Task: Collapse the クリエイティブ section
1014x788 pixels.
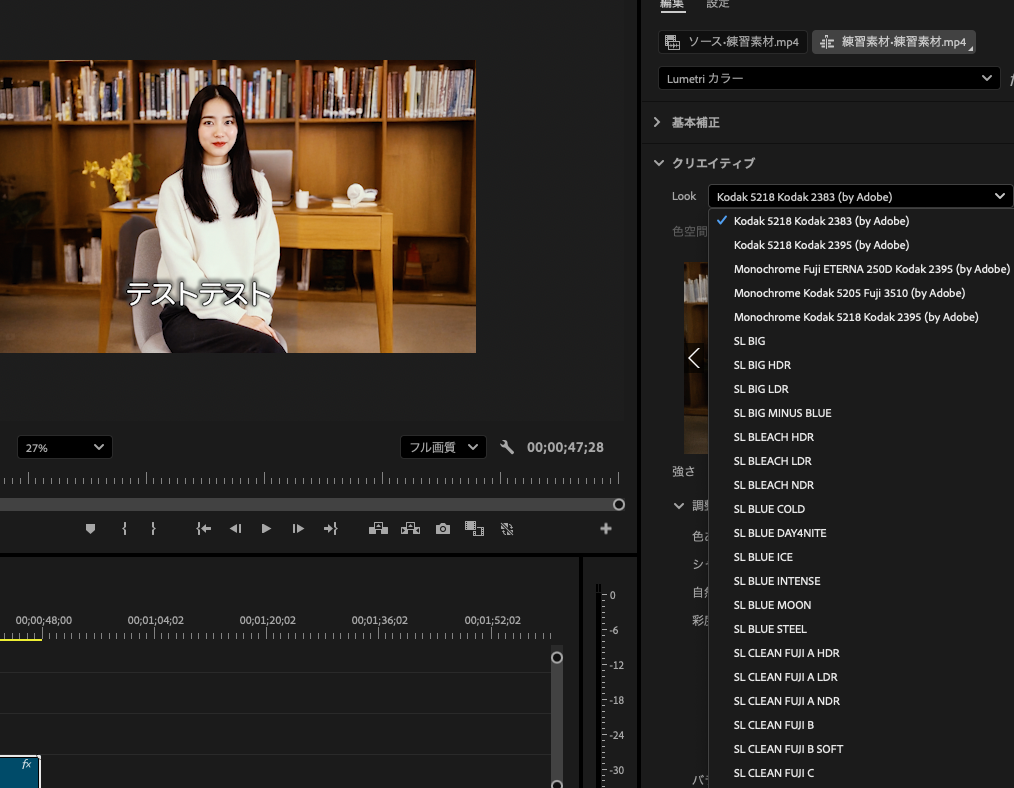Action: point(658,163)
